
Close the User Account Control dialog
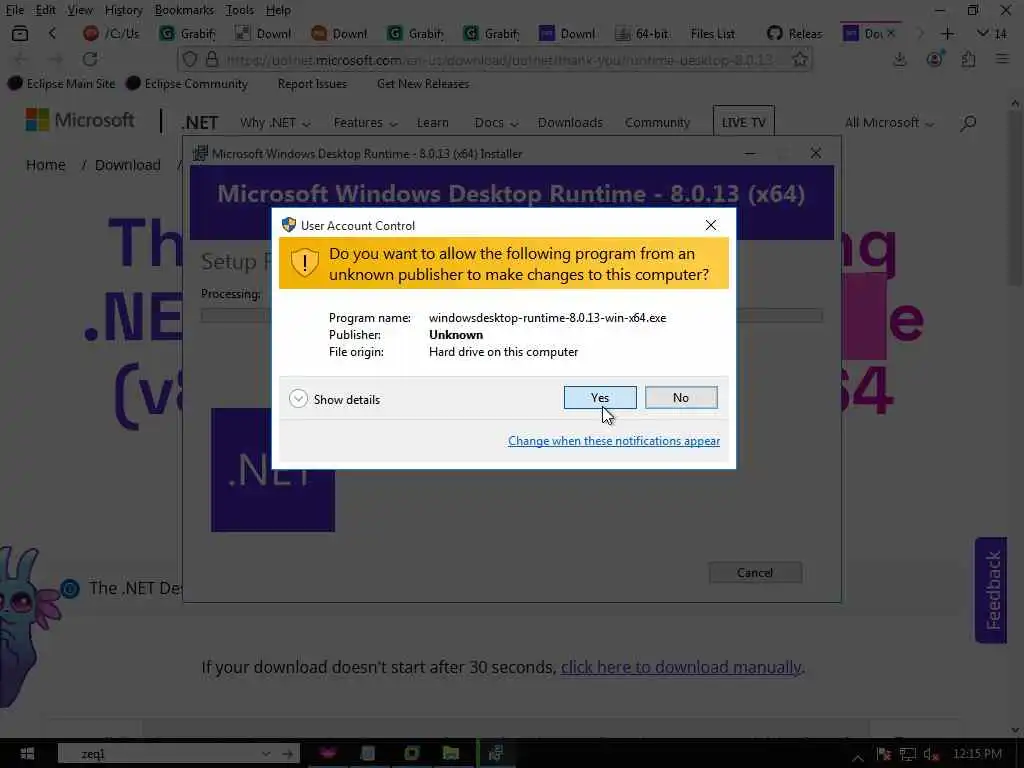point(711,225)
